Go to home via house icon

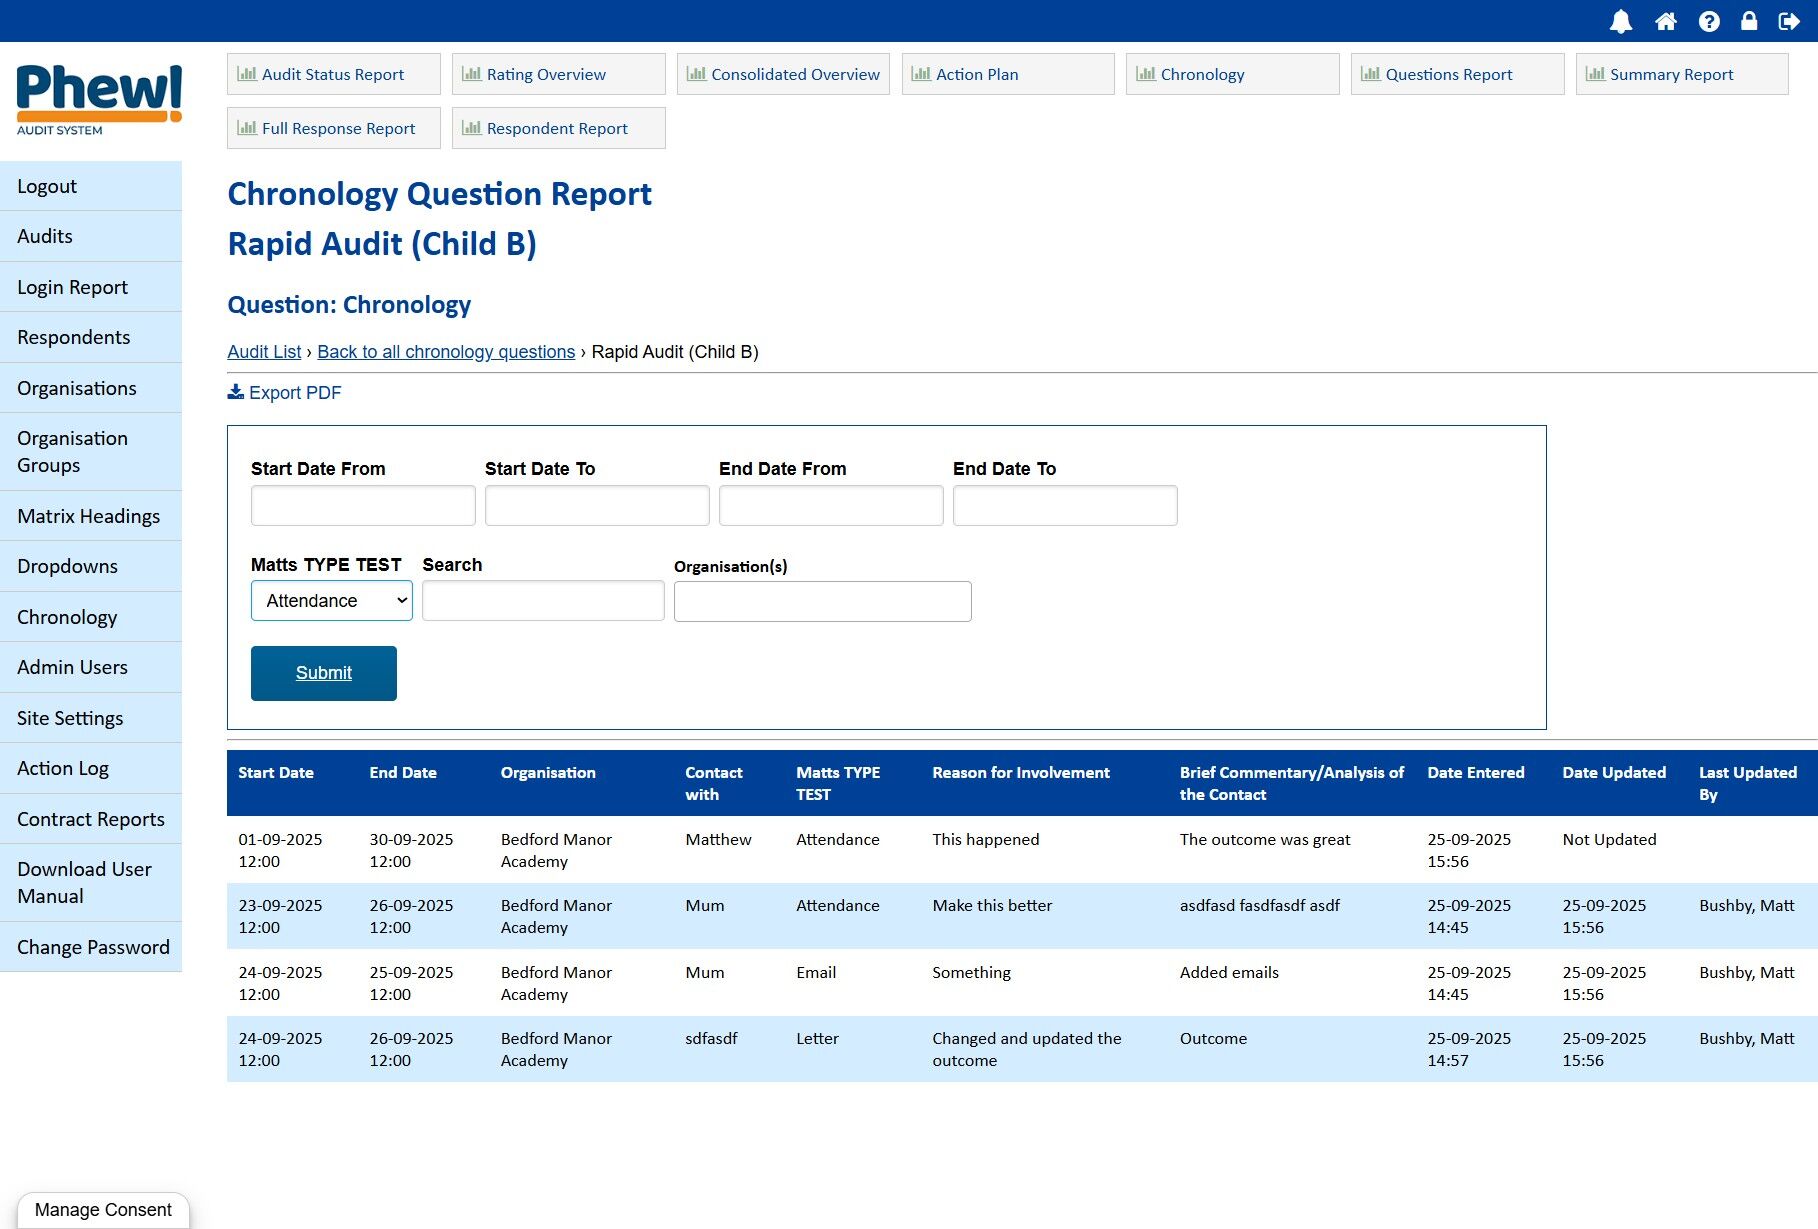click(x=1665, y=21)
